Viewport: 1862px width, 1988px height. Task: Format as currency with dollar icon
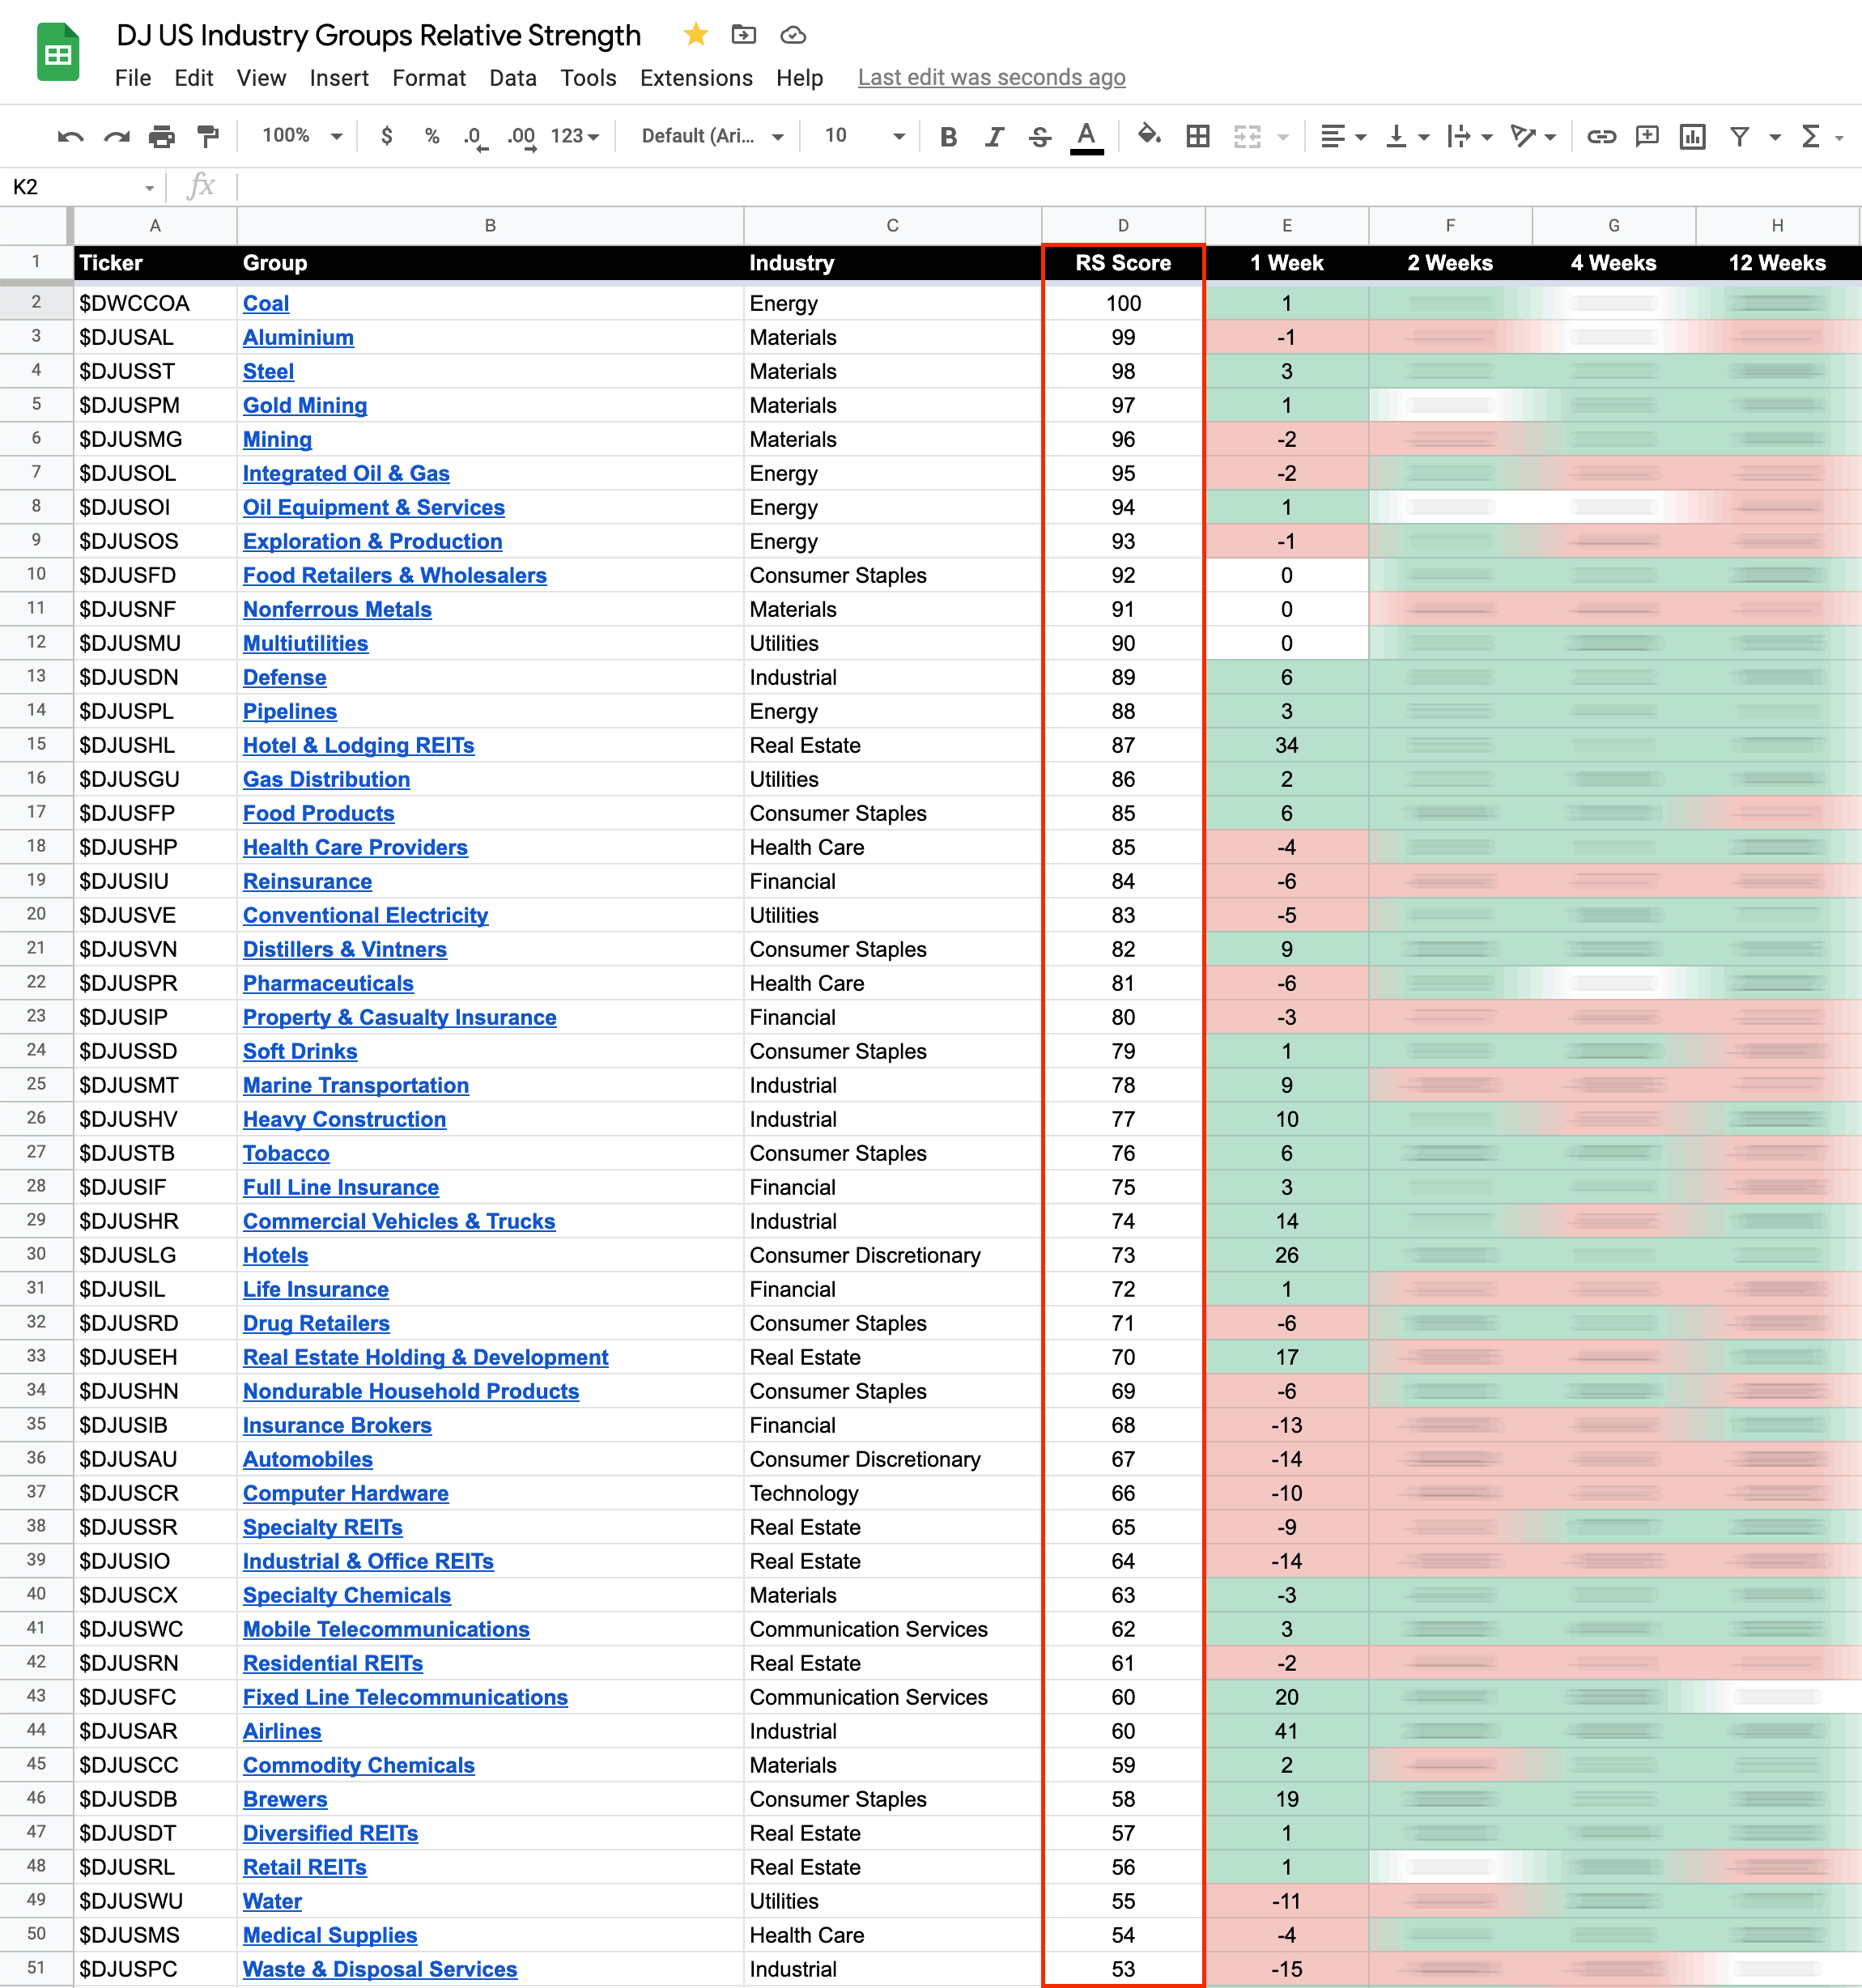387,136
